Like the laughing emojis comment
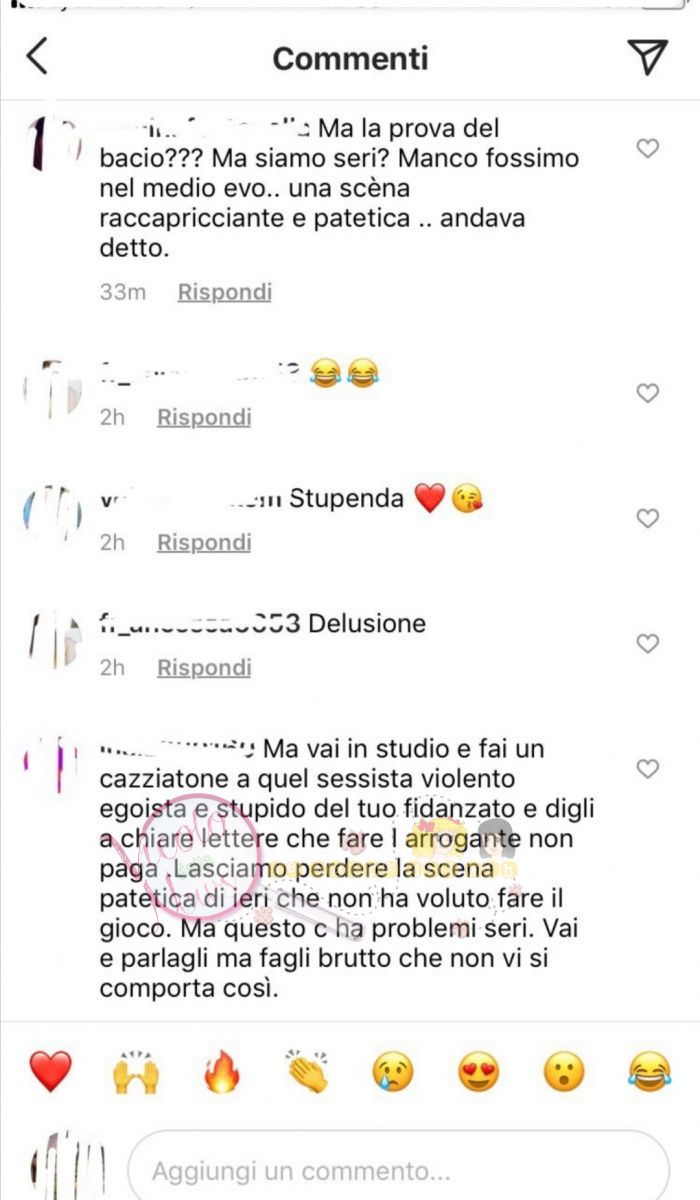 point(648,393)
